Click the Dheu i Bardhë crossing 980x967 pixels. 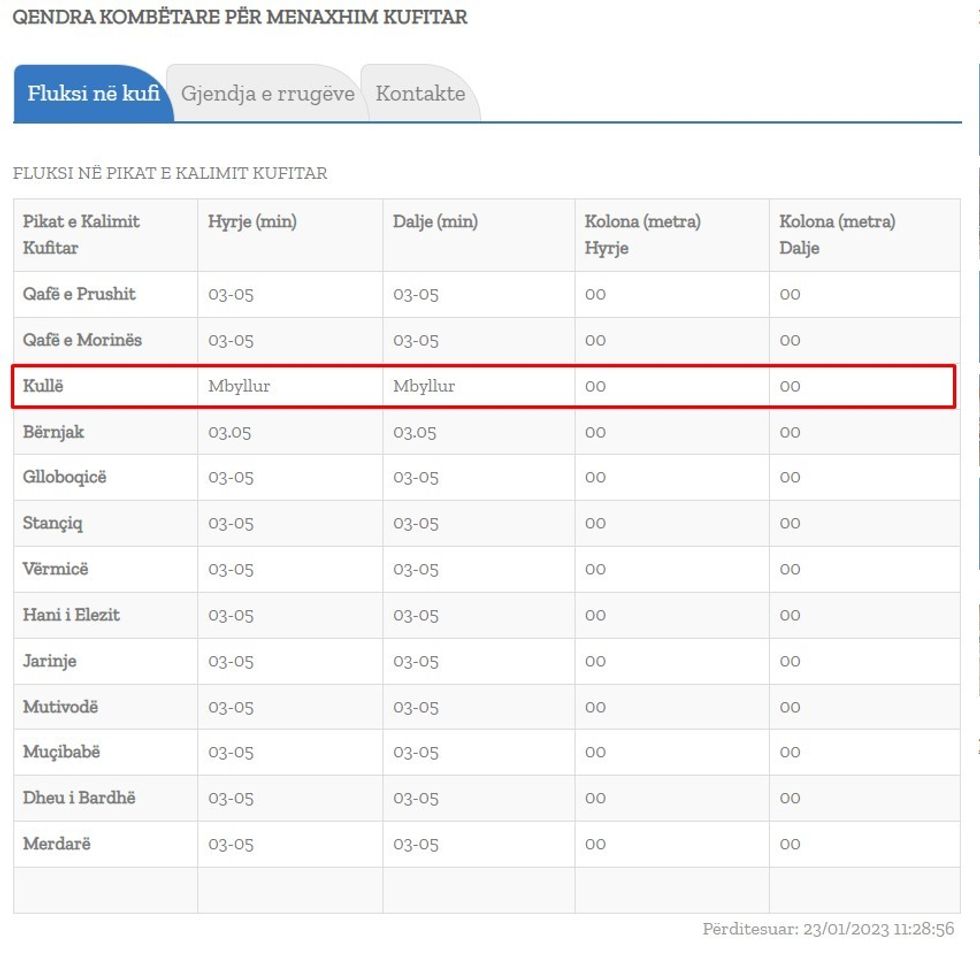point(79,798)
